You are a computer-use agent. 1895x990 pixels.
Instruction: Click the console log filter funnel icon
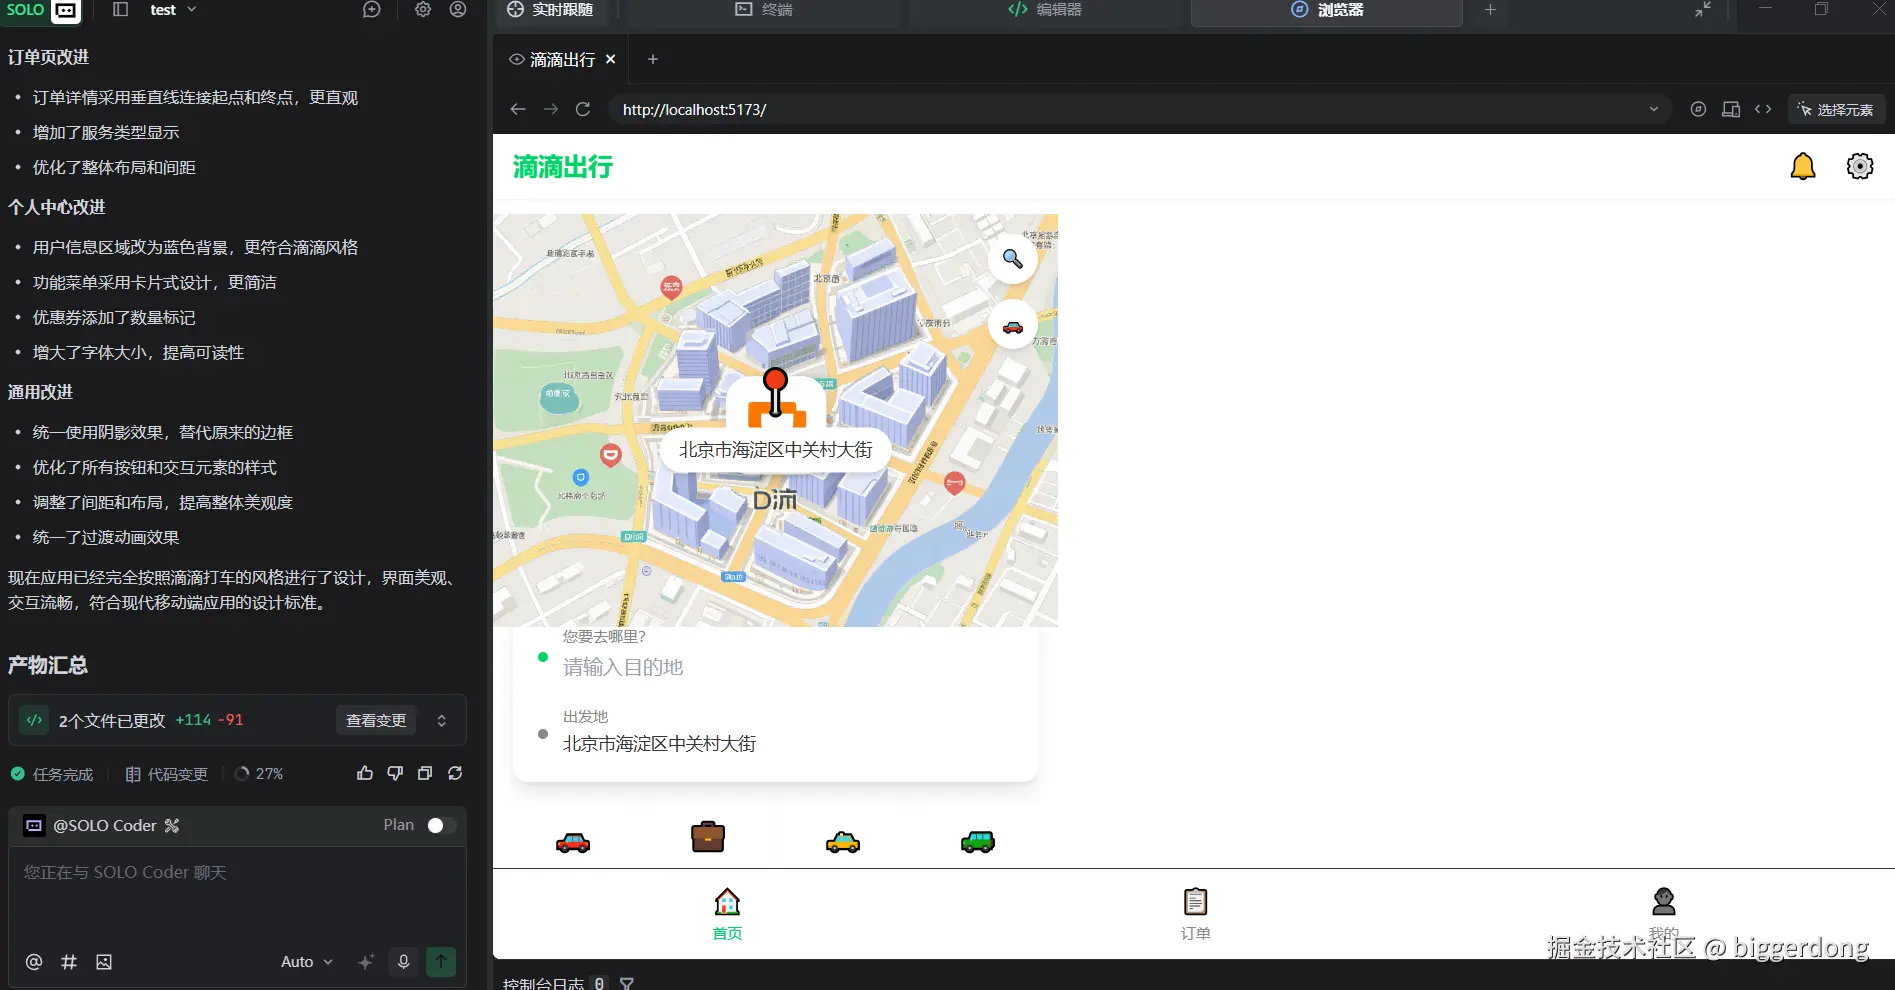[626, 983]
